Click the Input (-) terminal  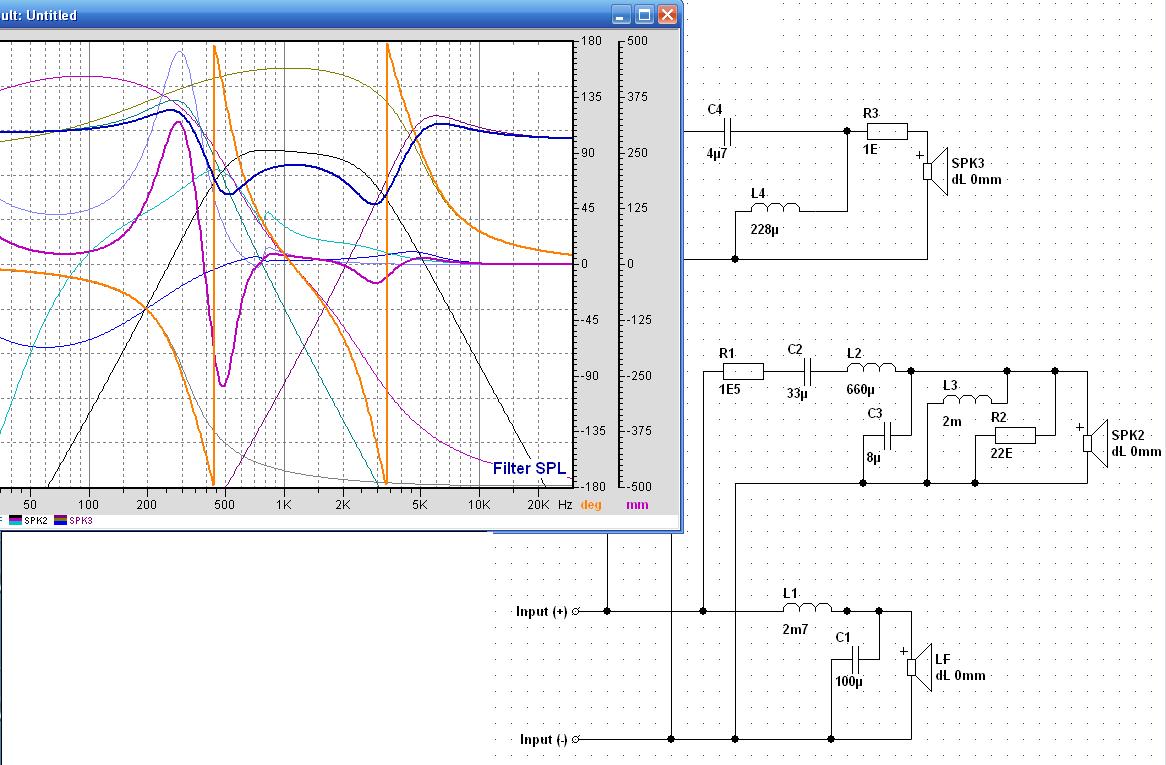click(576, 739)
